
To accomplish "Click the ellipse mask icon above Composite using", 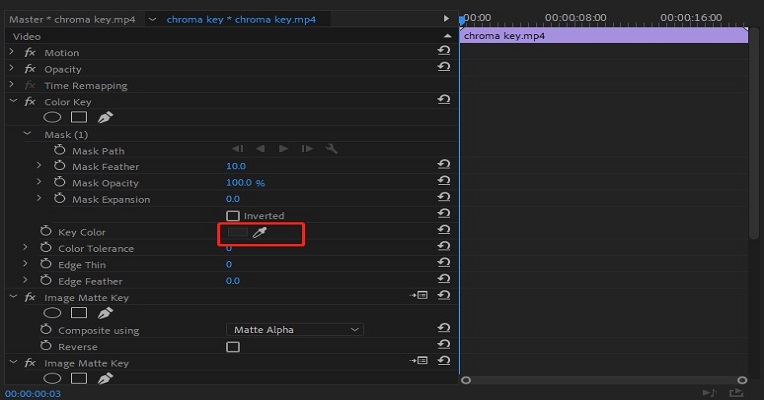I will click(x=52, y=313).
